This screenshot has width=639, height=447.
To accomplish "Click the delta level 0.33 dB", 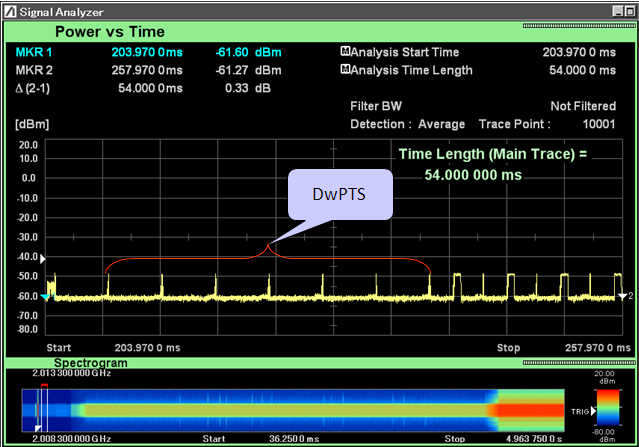I will click(x=248, y=88).
